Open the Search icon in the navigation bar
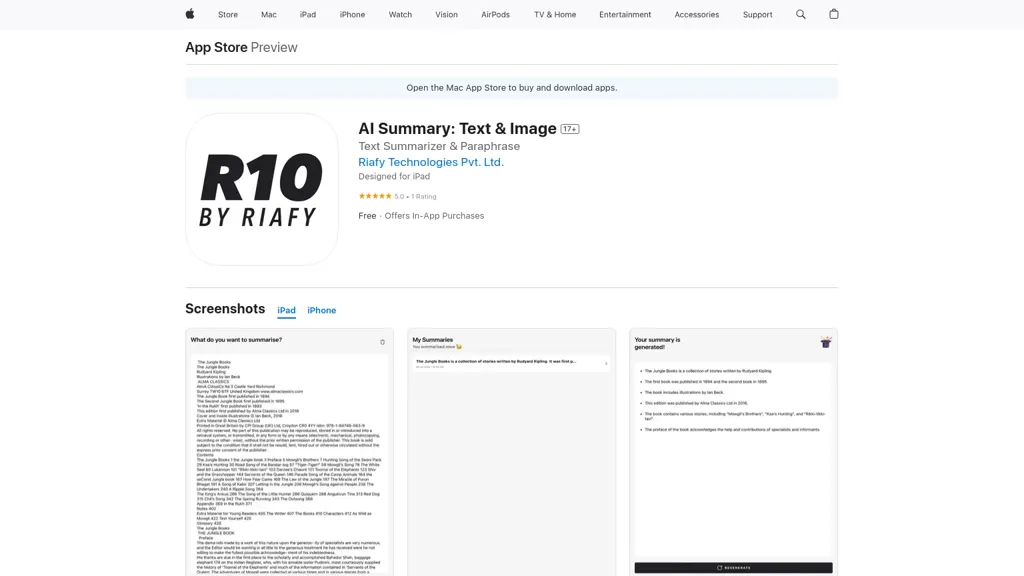 tap(800, 14)
